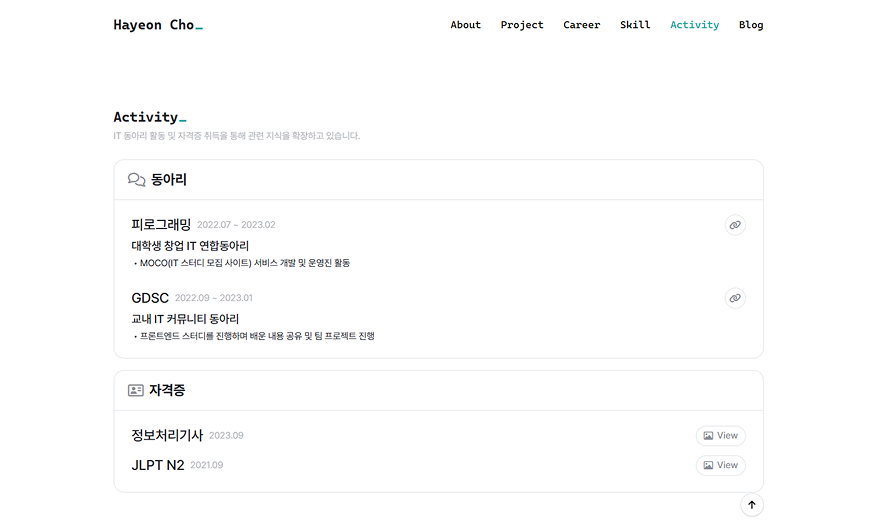
Task: Click the scroll-to-top arrow button
Action: point(752,505)
